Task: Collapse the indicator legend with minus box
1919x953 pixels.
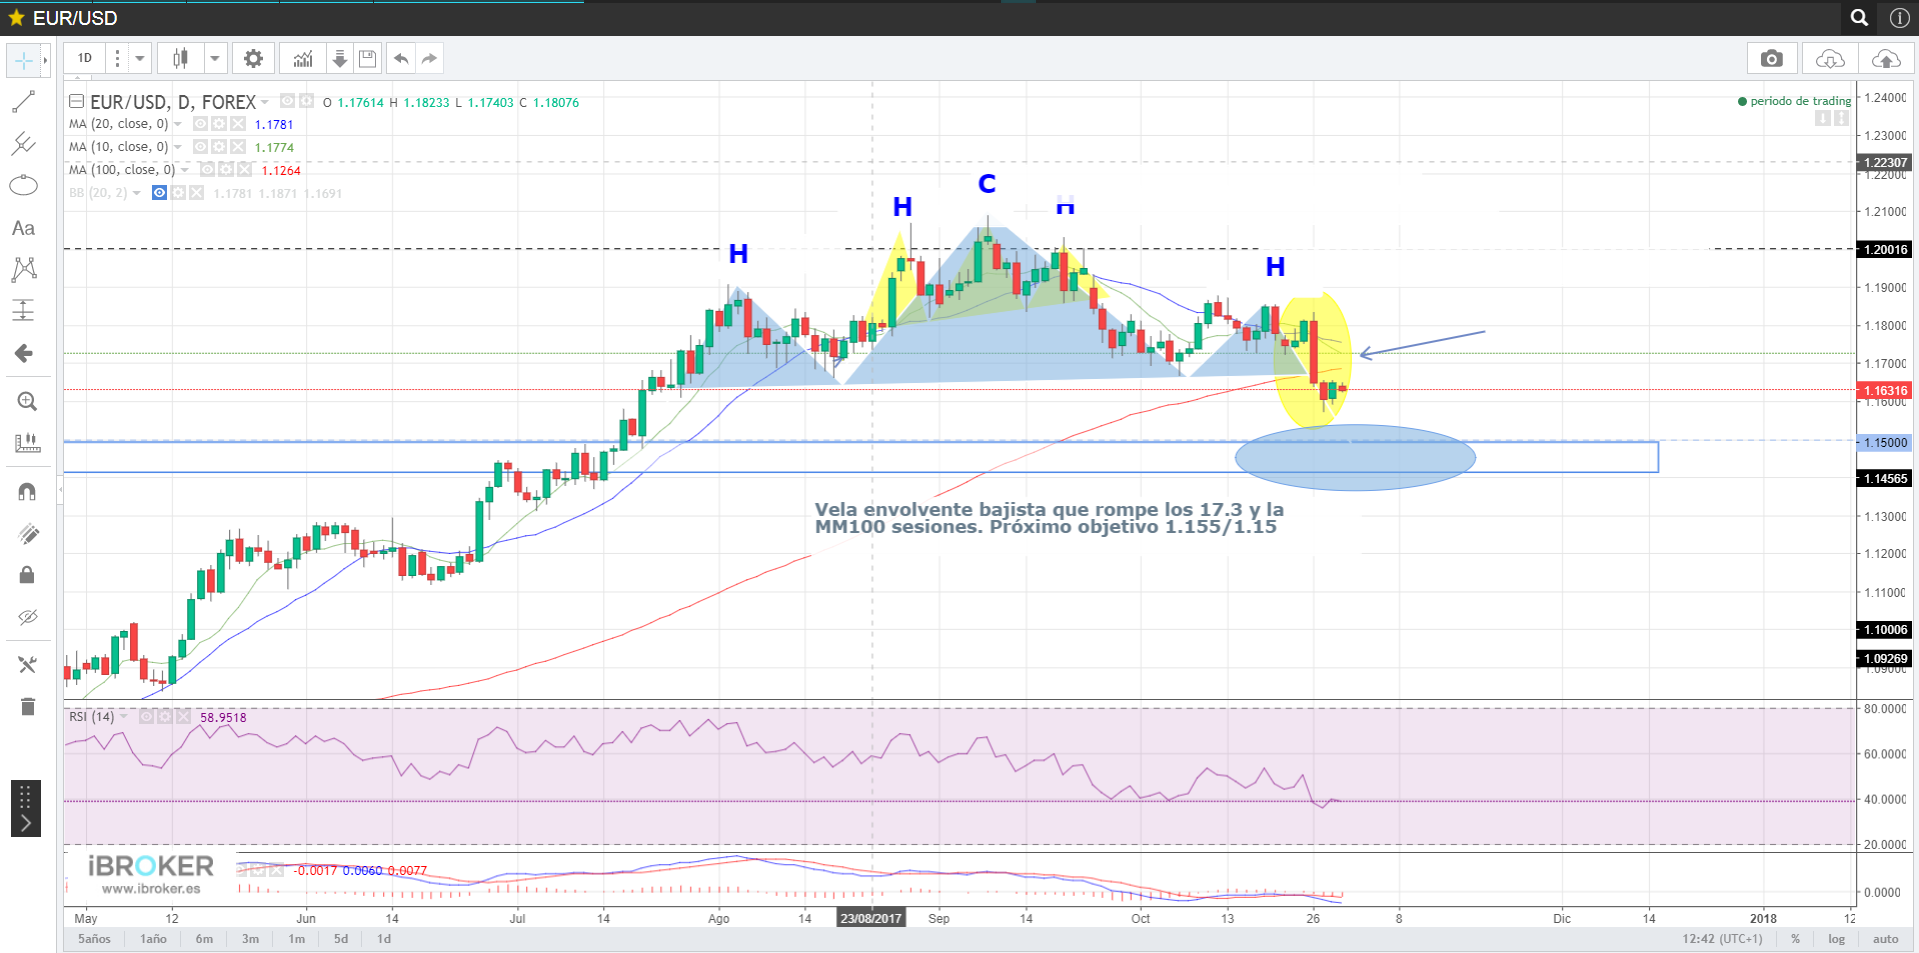Action: pos(76,102)
